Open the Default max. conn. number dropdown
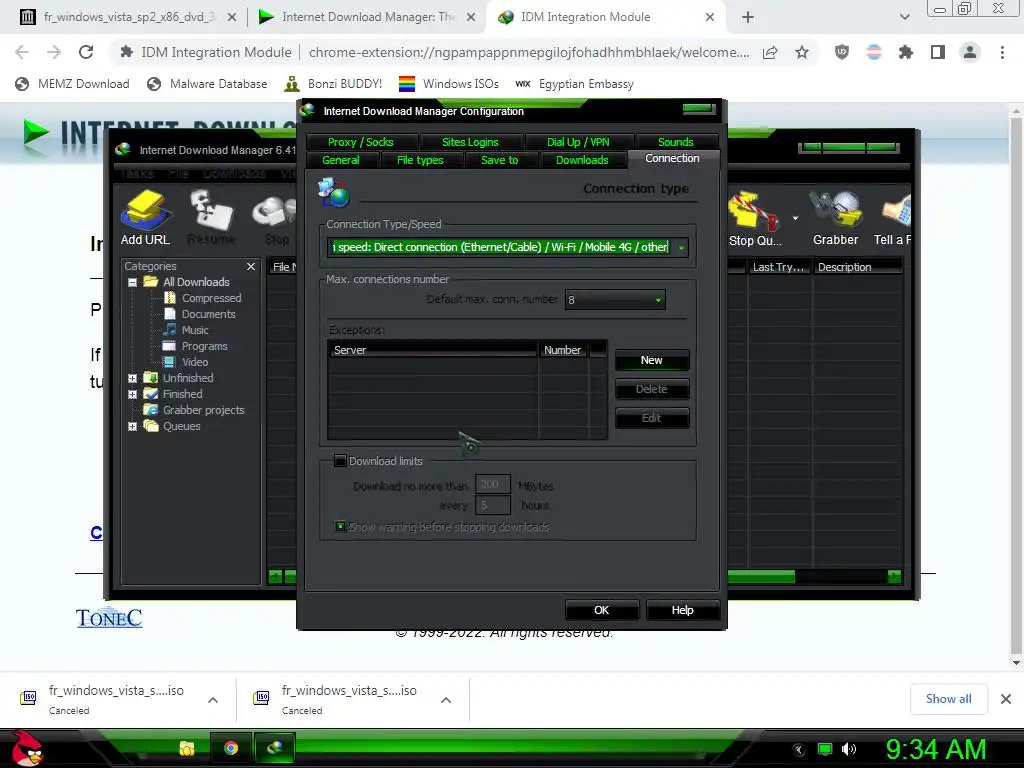 click(658, 300)
